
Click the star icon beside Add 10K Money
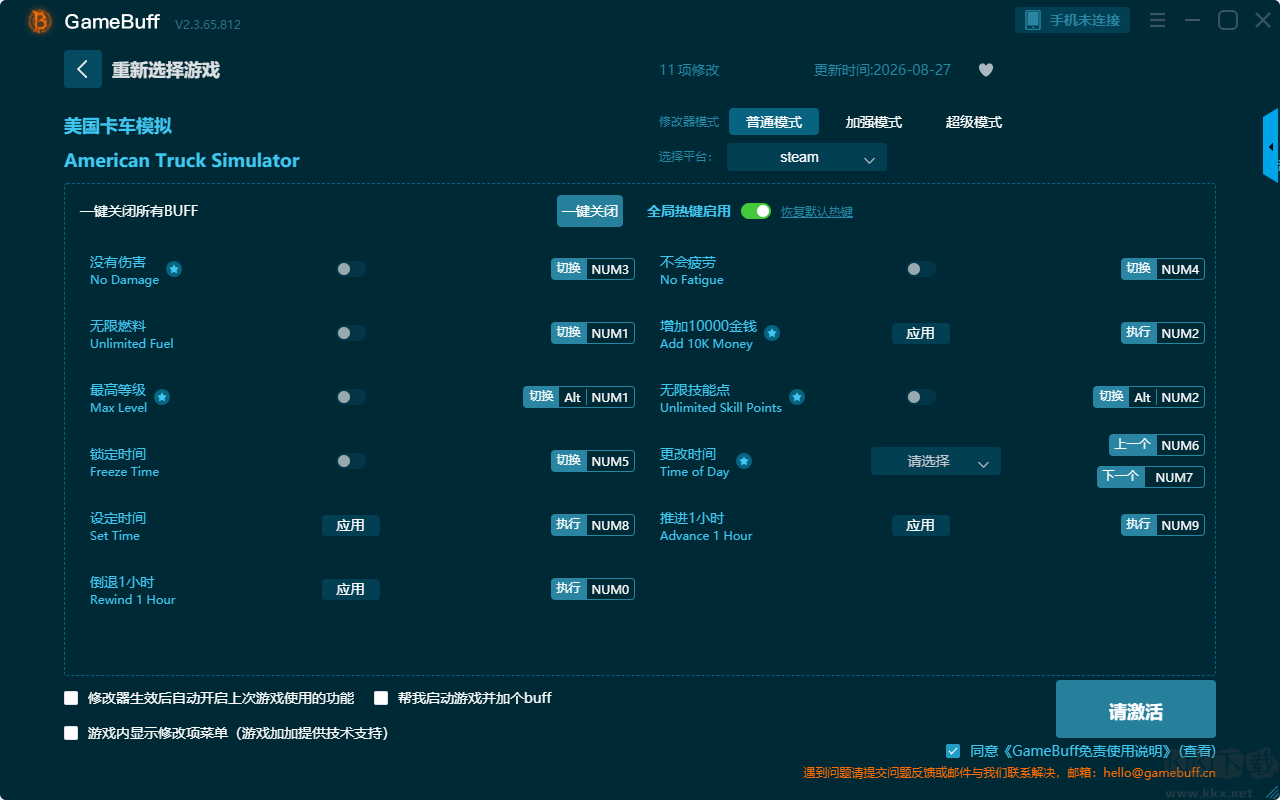(772, 333)
